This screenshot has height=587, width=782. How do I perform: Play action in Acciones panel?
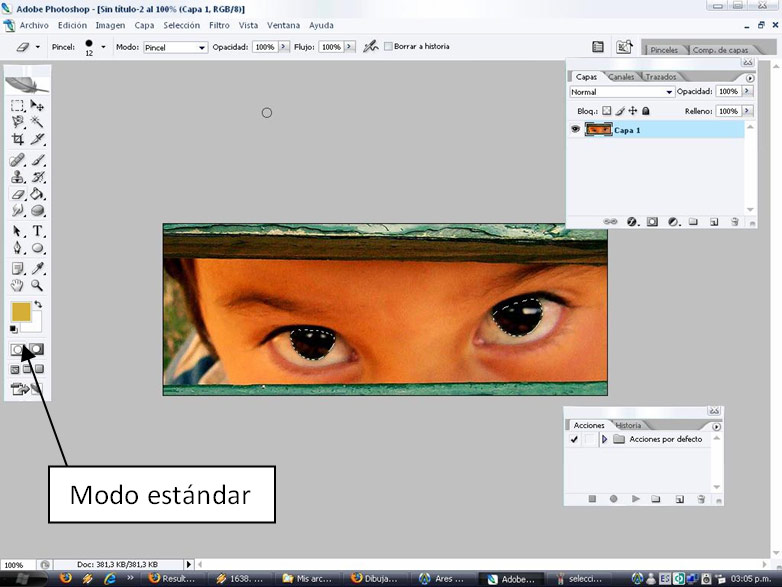635,499
